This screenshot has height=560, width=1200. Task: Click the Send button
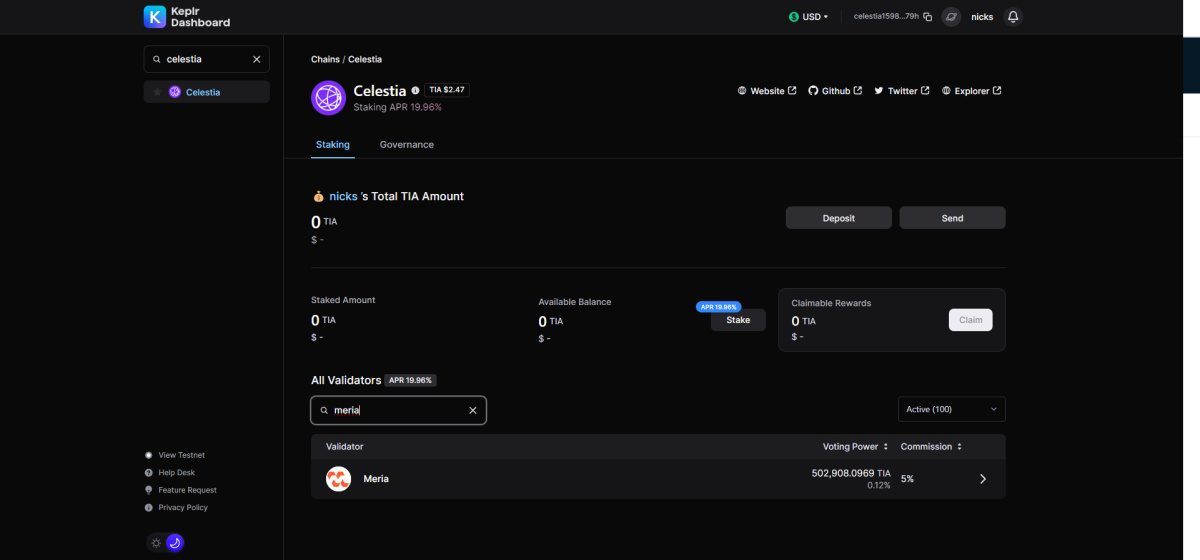952,218
